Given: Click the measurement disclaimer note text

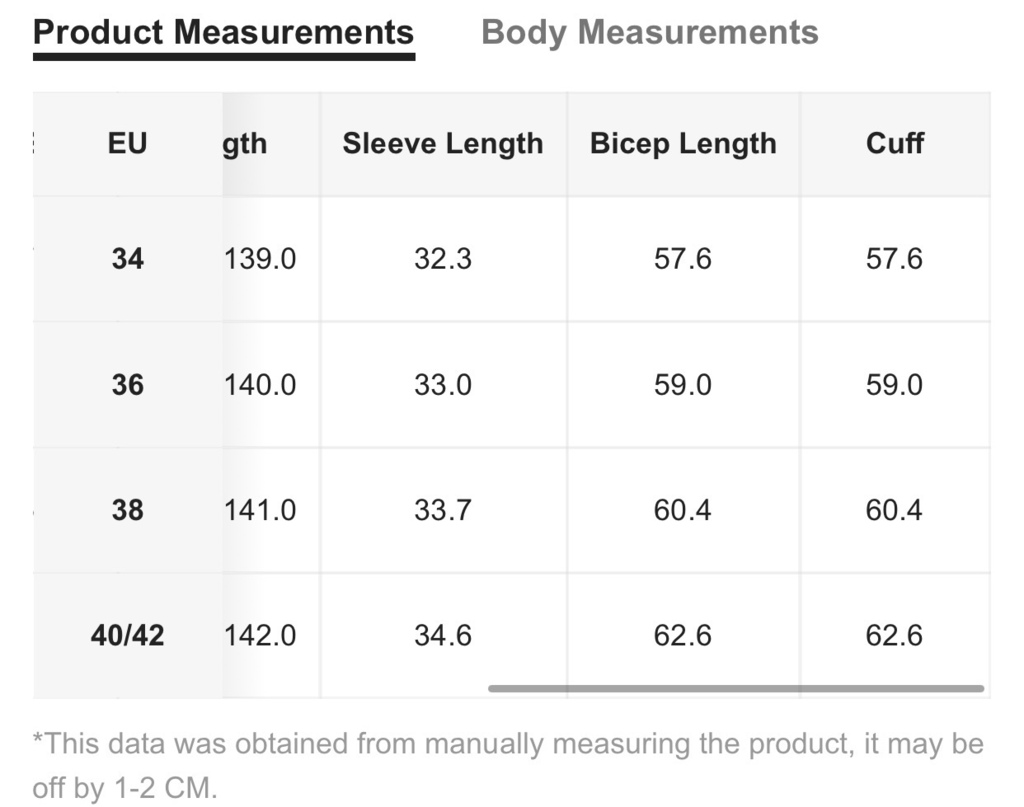Looking at the screenshot, I should (508, 766).
